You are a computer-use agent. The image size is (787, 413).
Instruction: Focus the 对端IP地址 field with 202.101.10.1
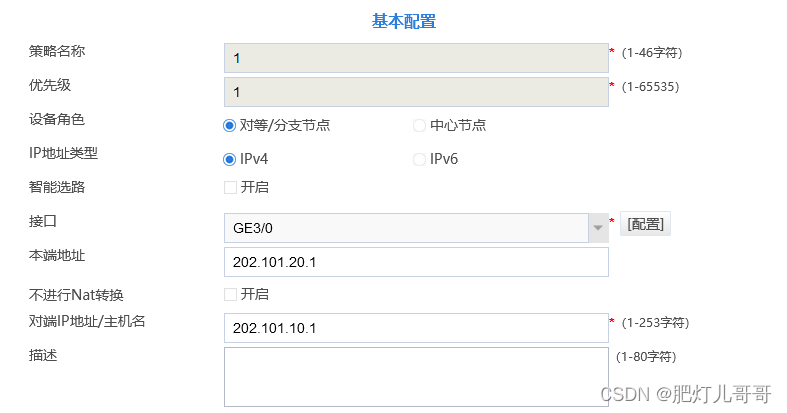coord(416,328)
